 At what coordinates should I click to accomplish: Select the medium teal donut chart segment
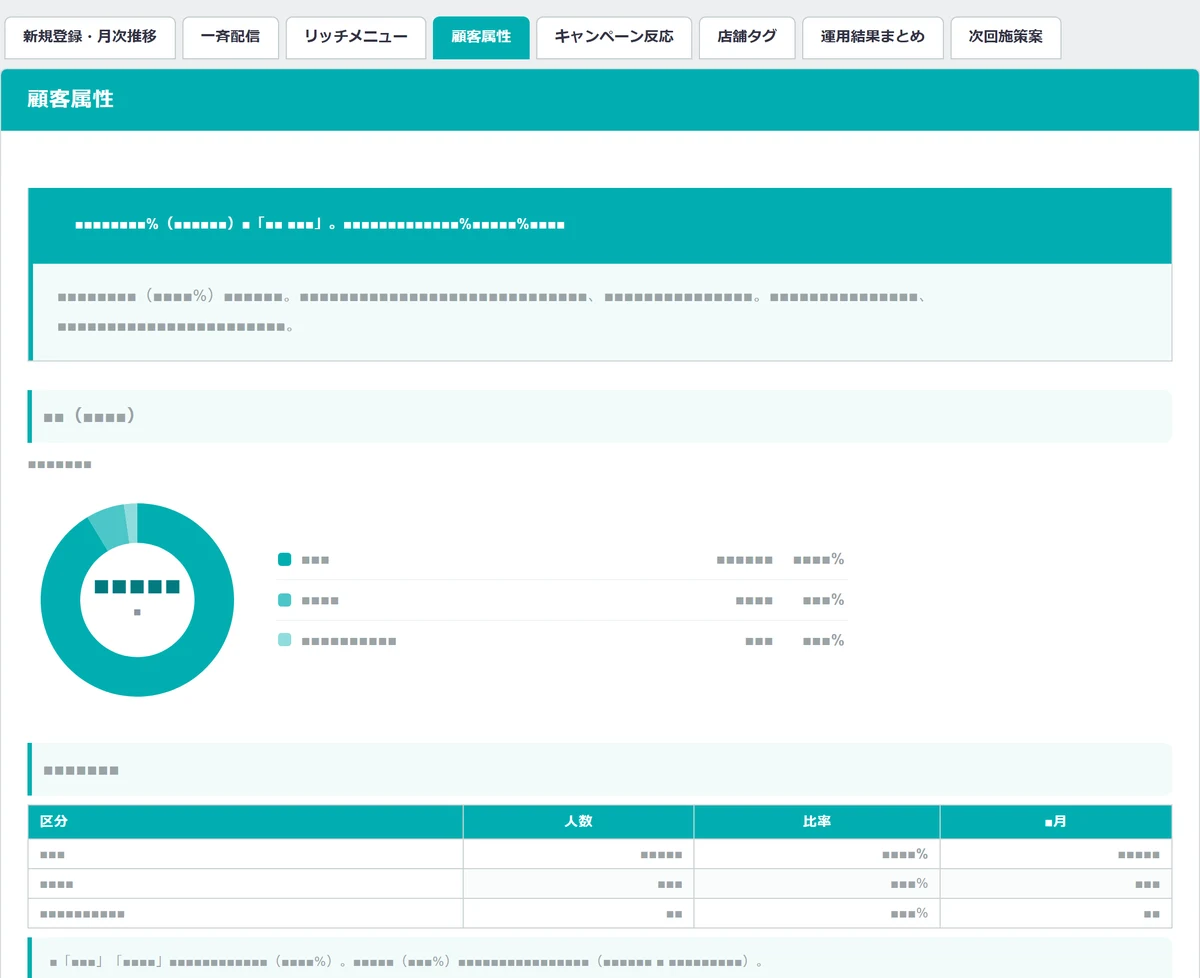tap(112, 528)
